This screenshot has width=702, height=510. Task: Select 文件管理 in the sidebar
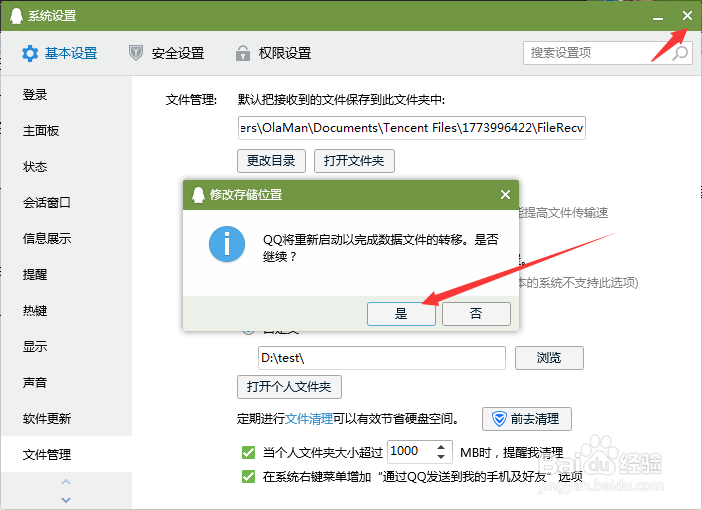tap(66, 454)
